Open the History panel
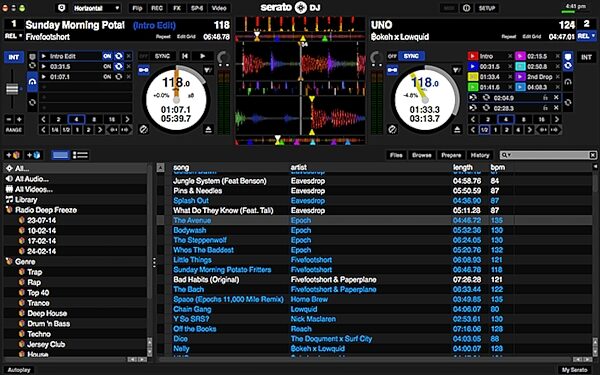The image size is (600, 375). tap(480, 155)
